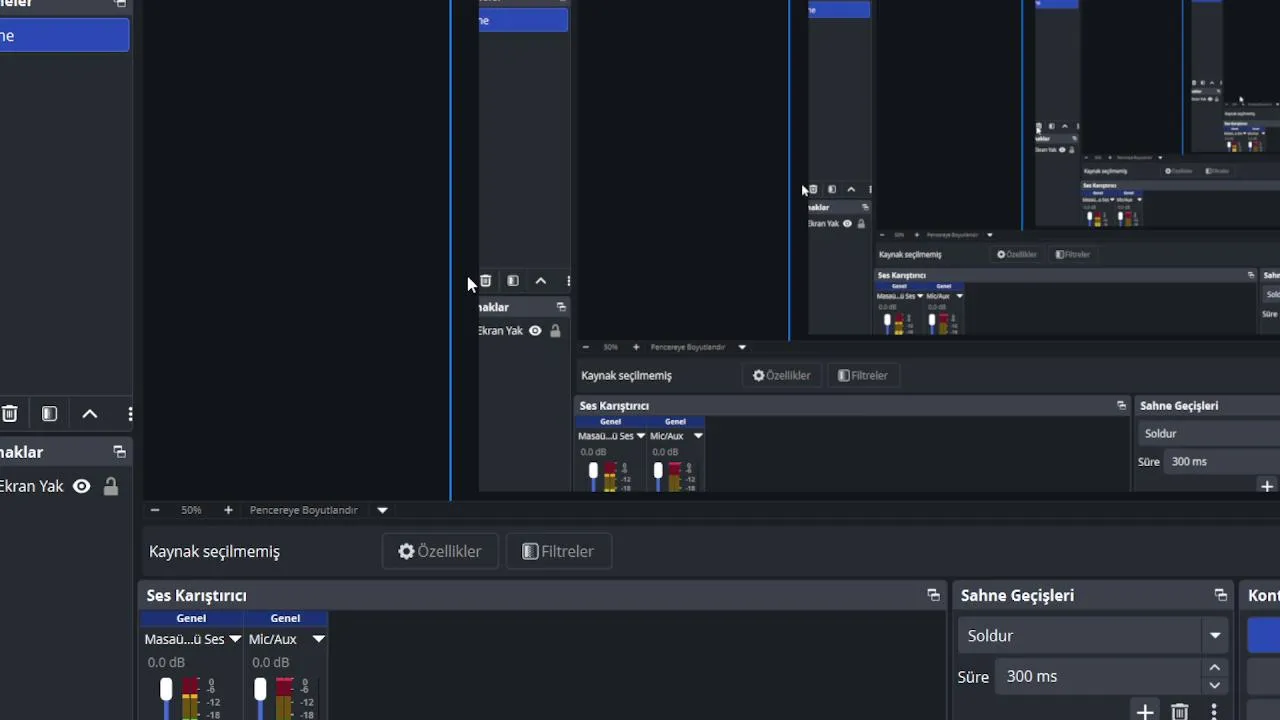Click trash icon in largest nested preview
1280x720 pixels.
[x=486, y=281]
